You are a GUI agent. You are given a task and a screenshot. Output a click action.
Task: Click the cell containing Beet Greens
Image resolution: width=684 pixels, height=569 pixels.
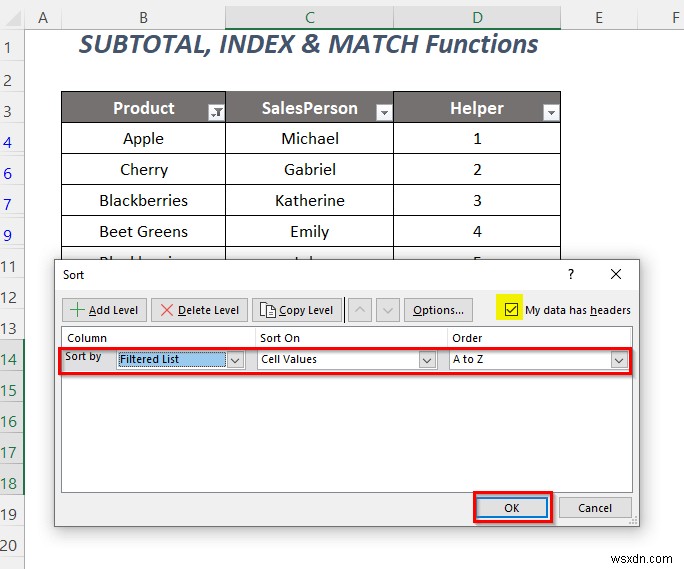pos(144,231)
